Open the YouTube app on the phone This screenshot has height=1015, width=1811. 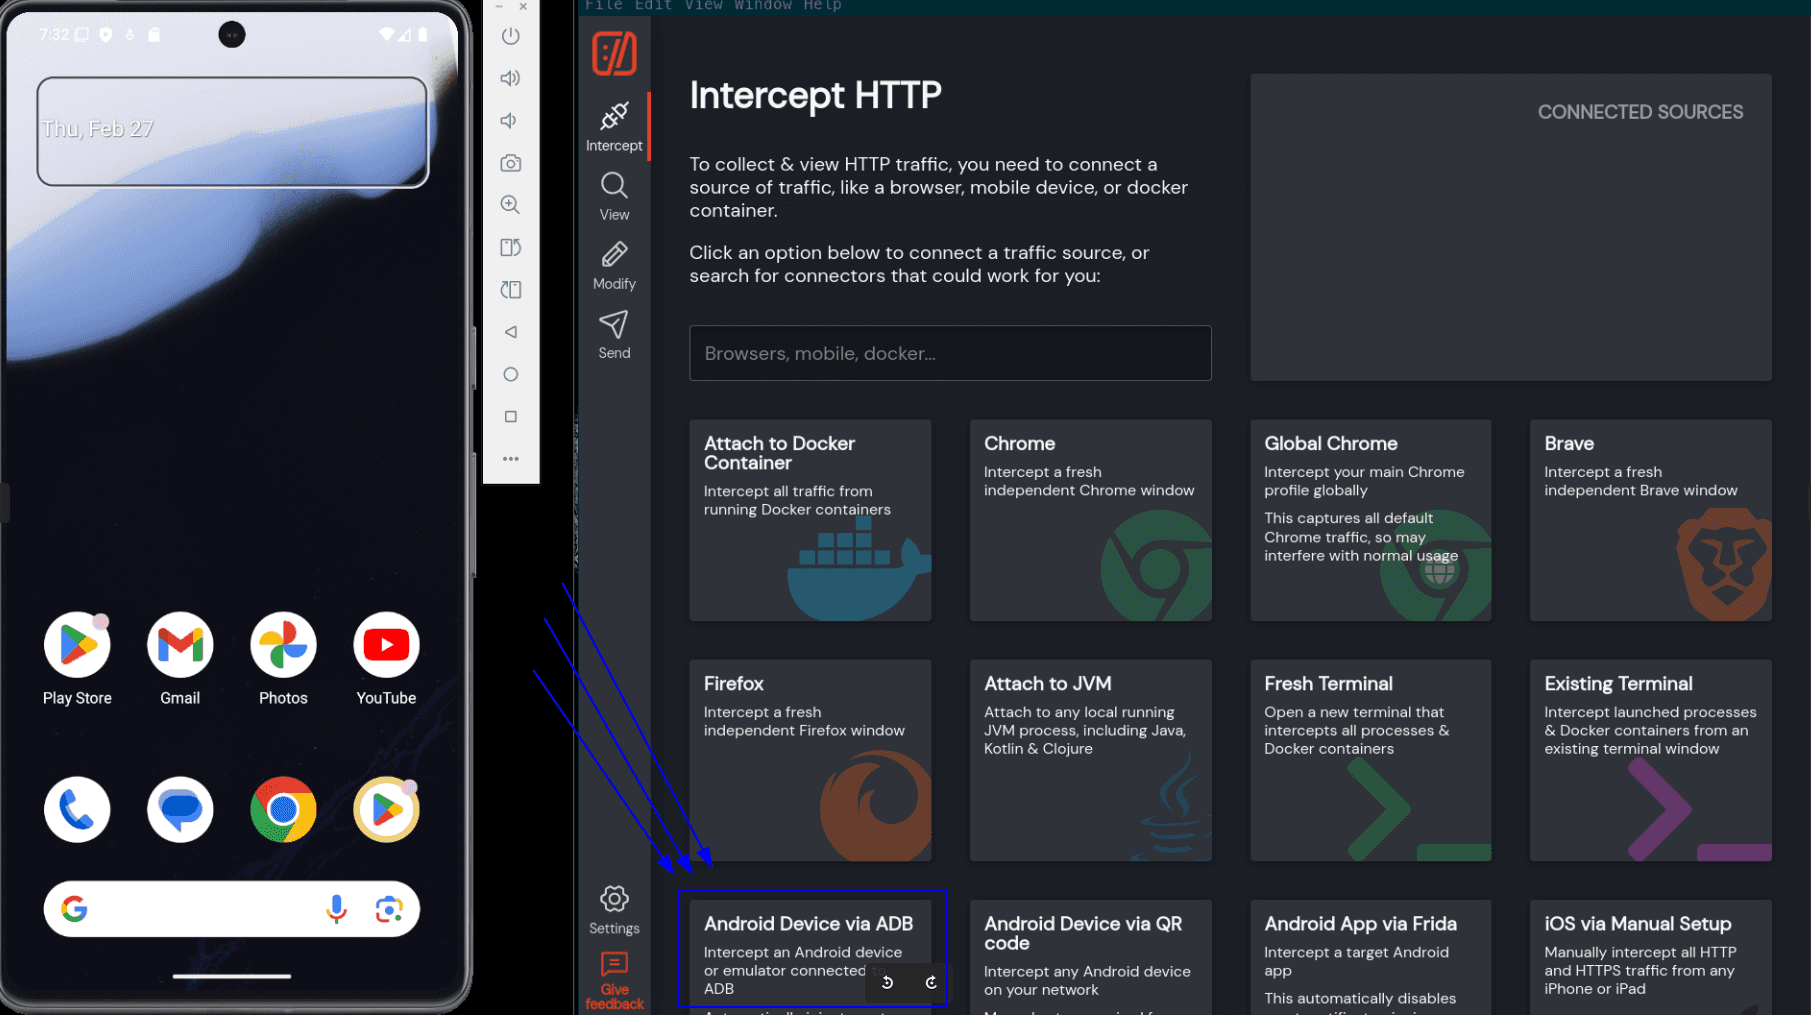pos(386,645)
